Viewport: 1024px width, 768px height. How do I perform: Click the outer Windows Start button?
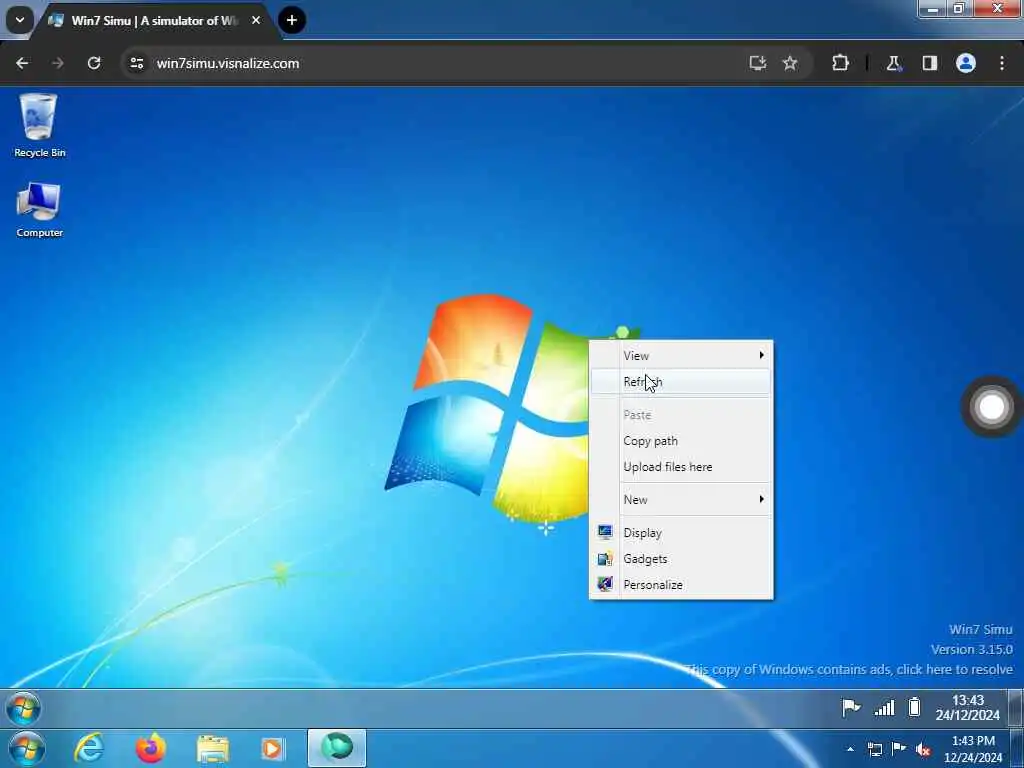26,749
